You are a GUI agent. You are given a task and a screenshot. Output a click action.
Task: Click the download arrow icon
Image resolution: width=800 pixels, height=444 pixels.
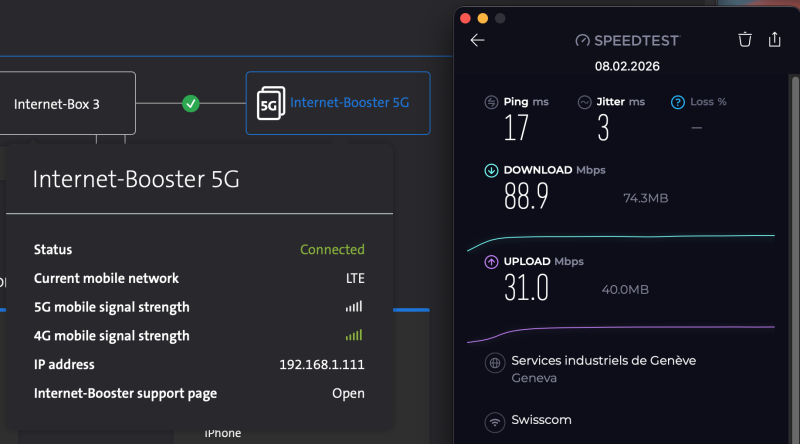pyautogui.click(x=491, y=170)
